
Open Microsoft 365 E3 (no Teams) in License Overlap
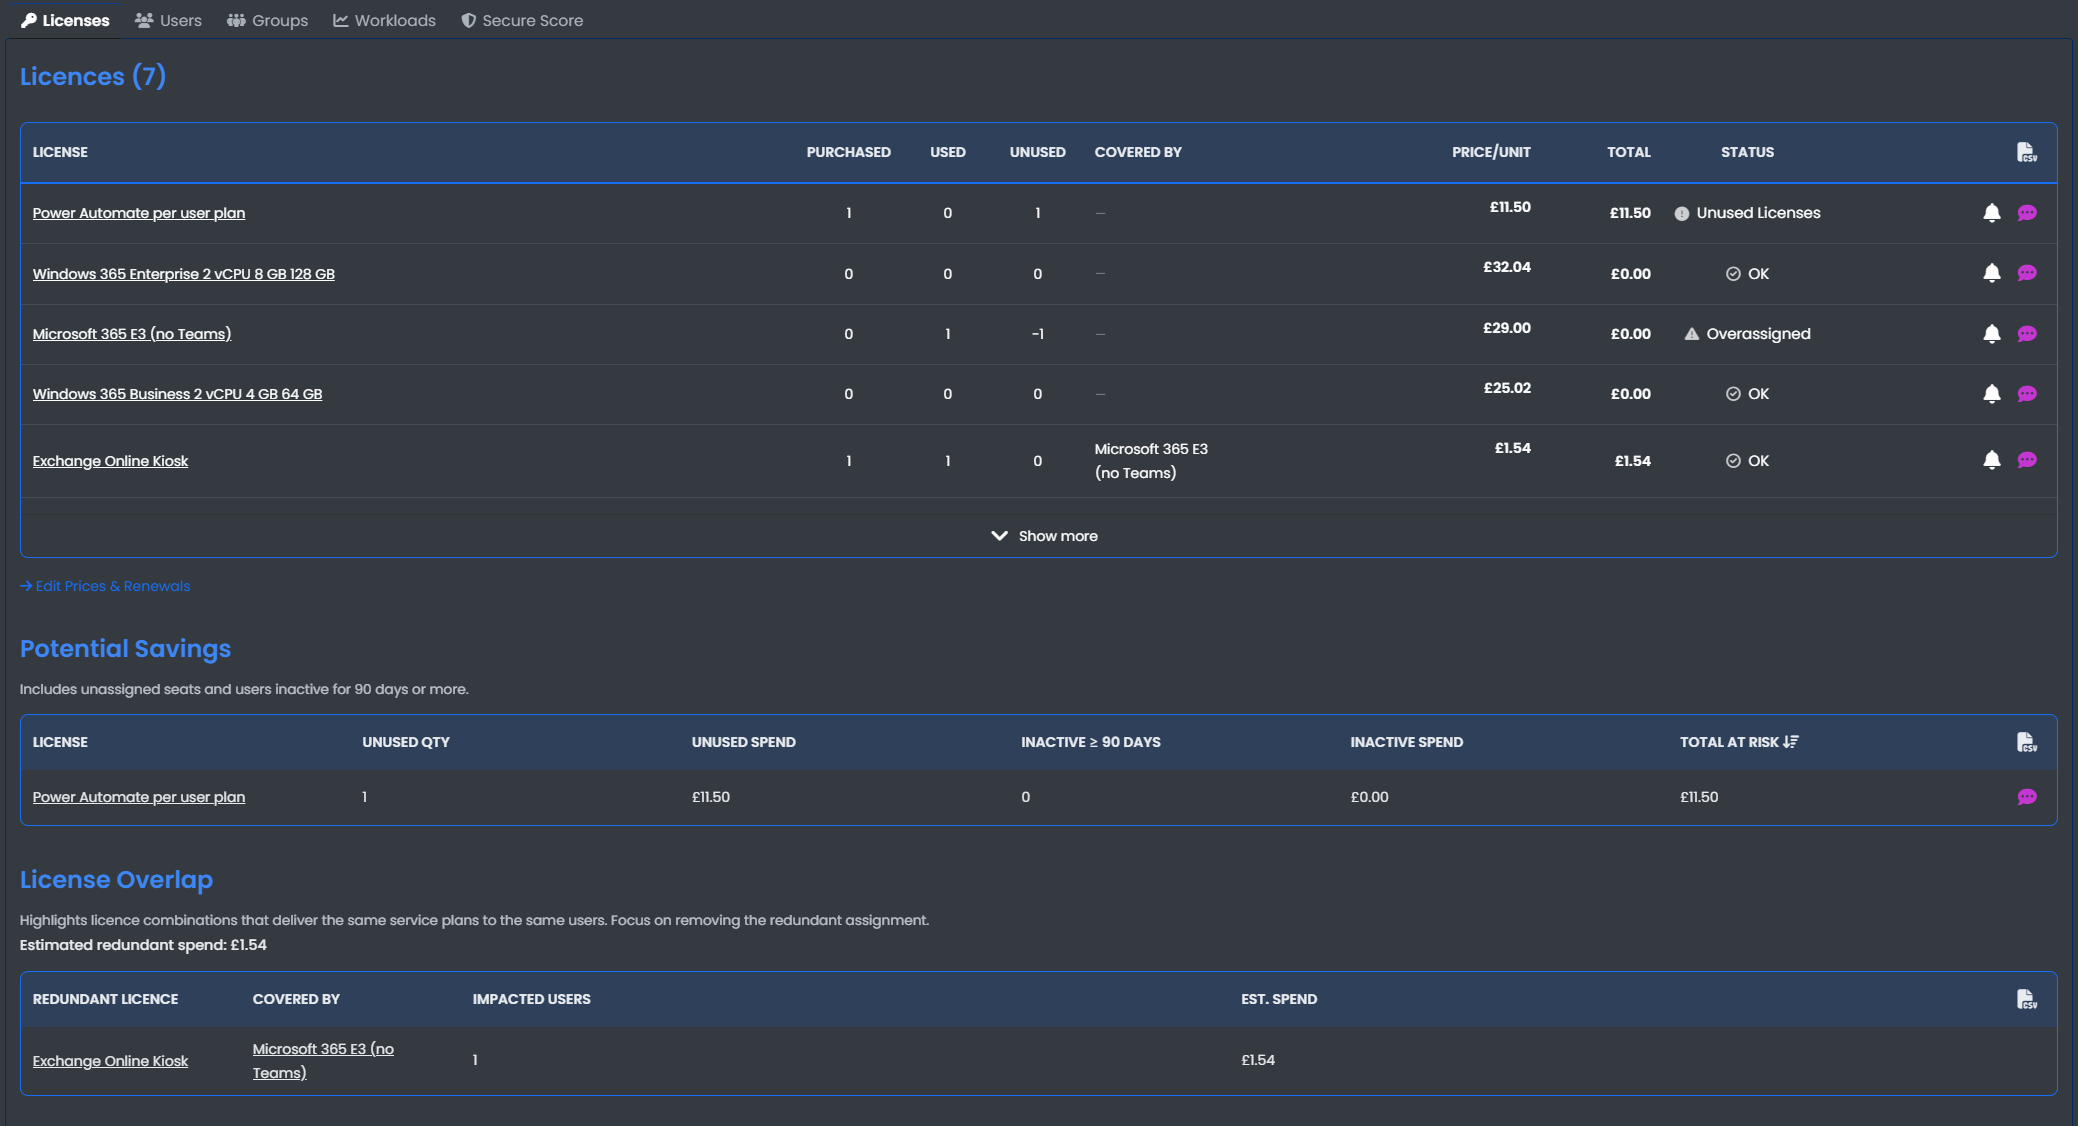pos(323,1061)
